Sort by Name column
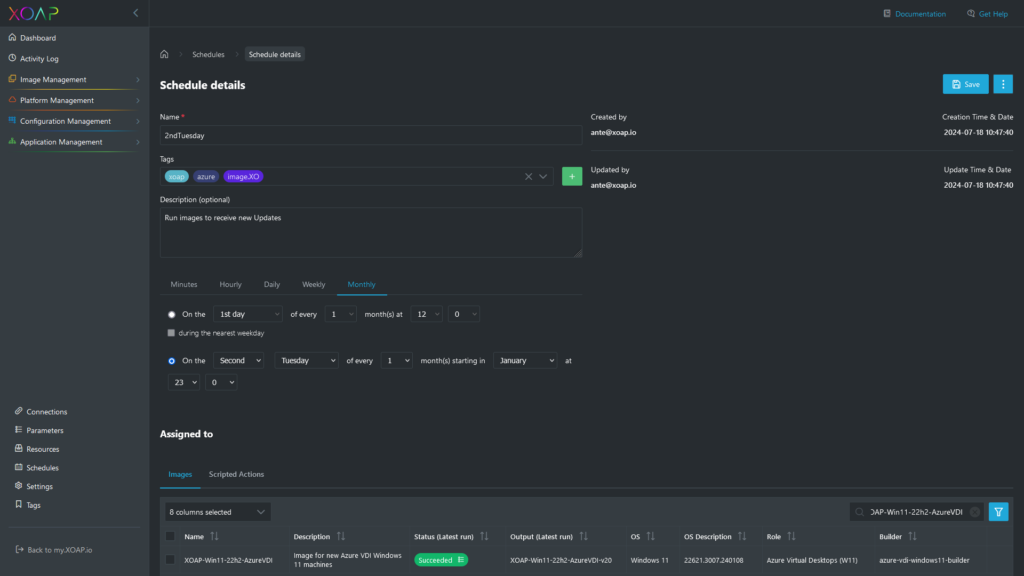Screen dimensions: 1024x576 pyautogui.click(x=214, y=537)
